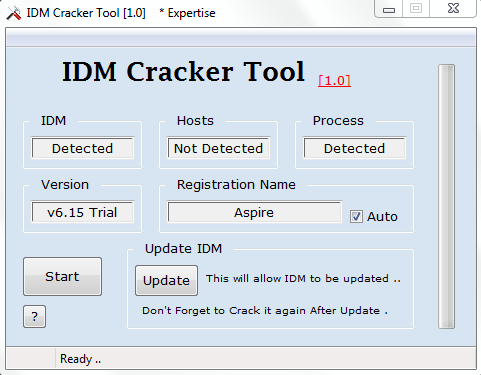The height and width of the screenshot is (375, 481).
Task: Click the IDM Cracker Tool heading
Action: point(183,71)
